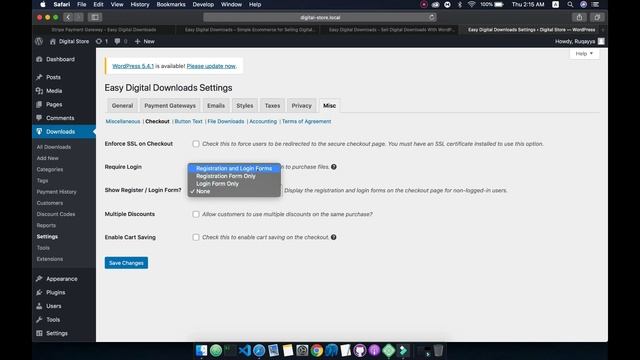Enable the Multiple Discounts checkbox
This screenshot has height=360, width=640.
click(196, 214)
